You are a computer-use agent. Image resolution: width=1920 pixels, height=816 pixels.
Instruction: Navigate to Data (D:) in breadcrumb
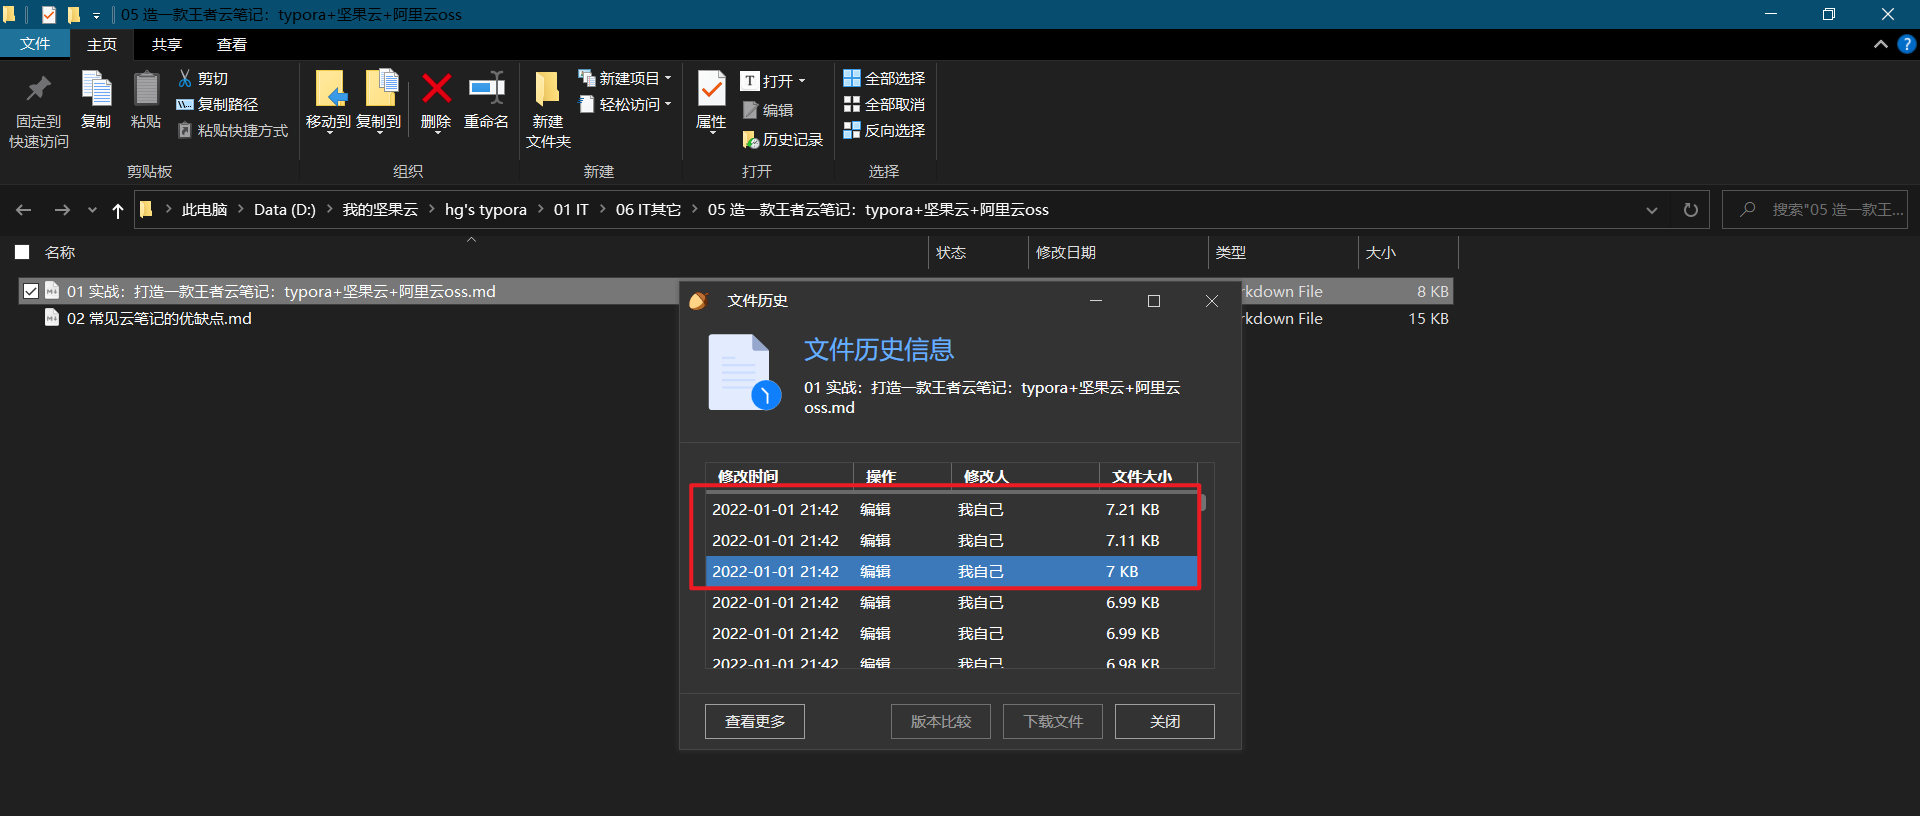pos(285,210)
